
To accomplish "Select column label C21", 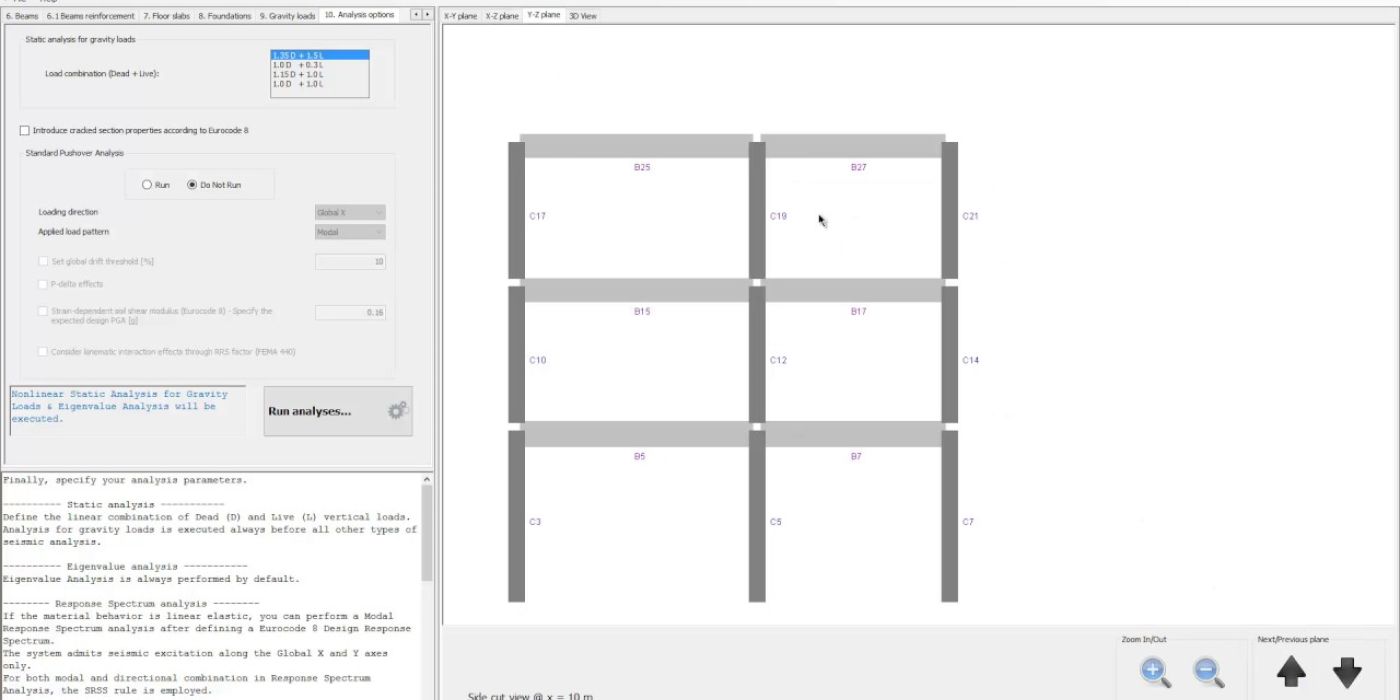I will click(970, 216).
